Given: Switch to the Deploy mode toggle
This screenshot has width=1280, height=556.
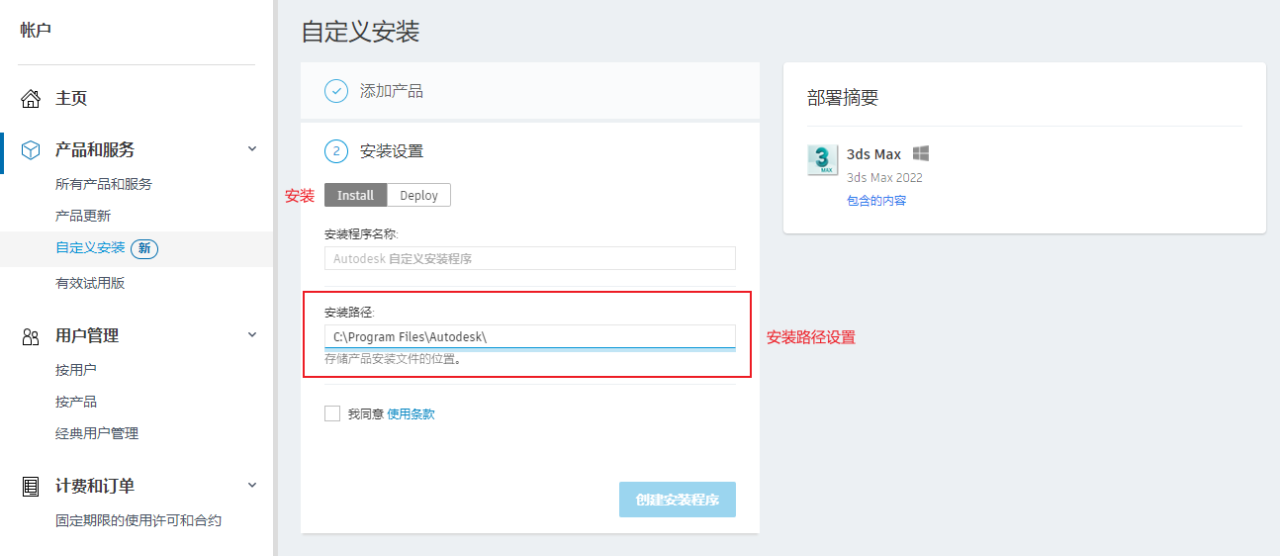Looking at the screenshot, I should (419, 195).
